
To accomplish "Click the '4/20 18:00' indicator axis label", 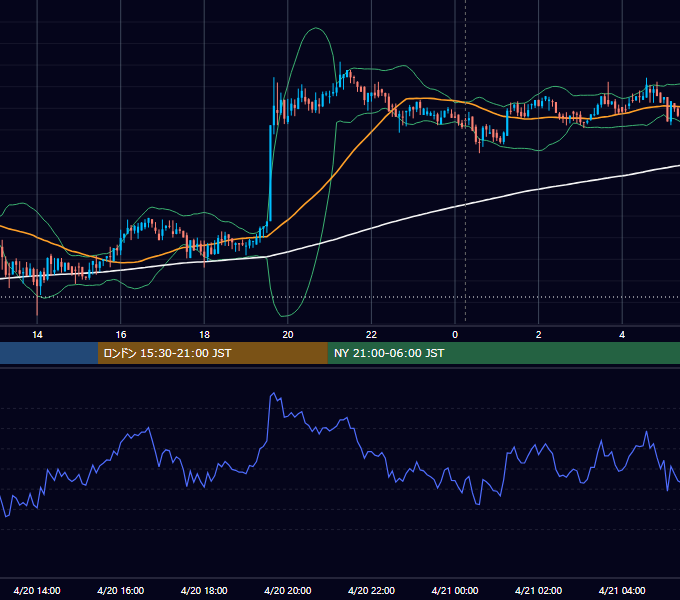I will (204, 590).
